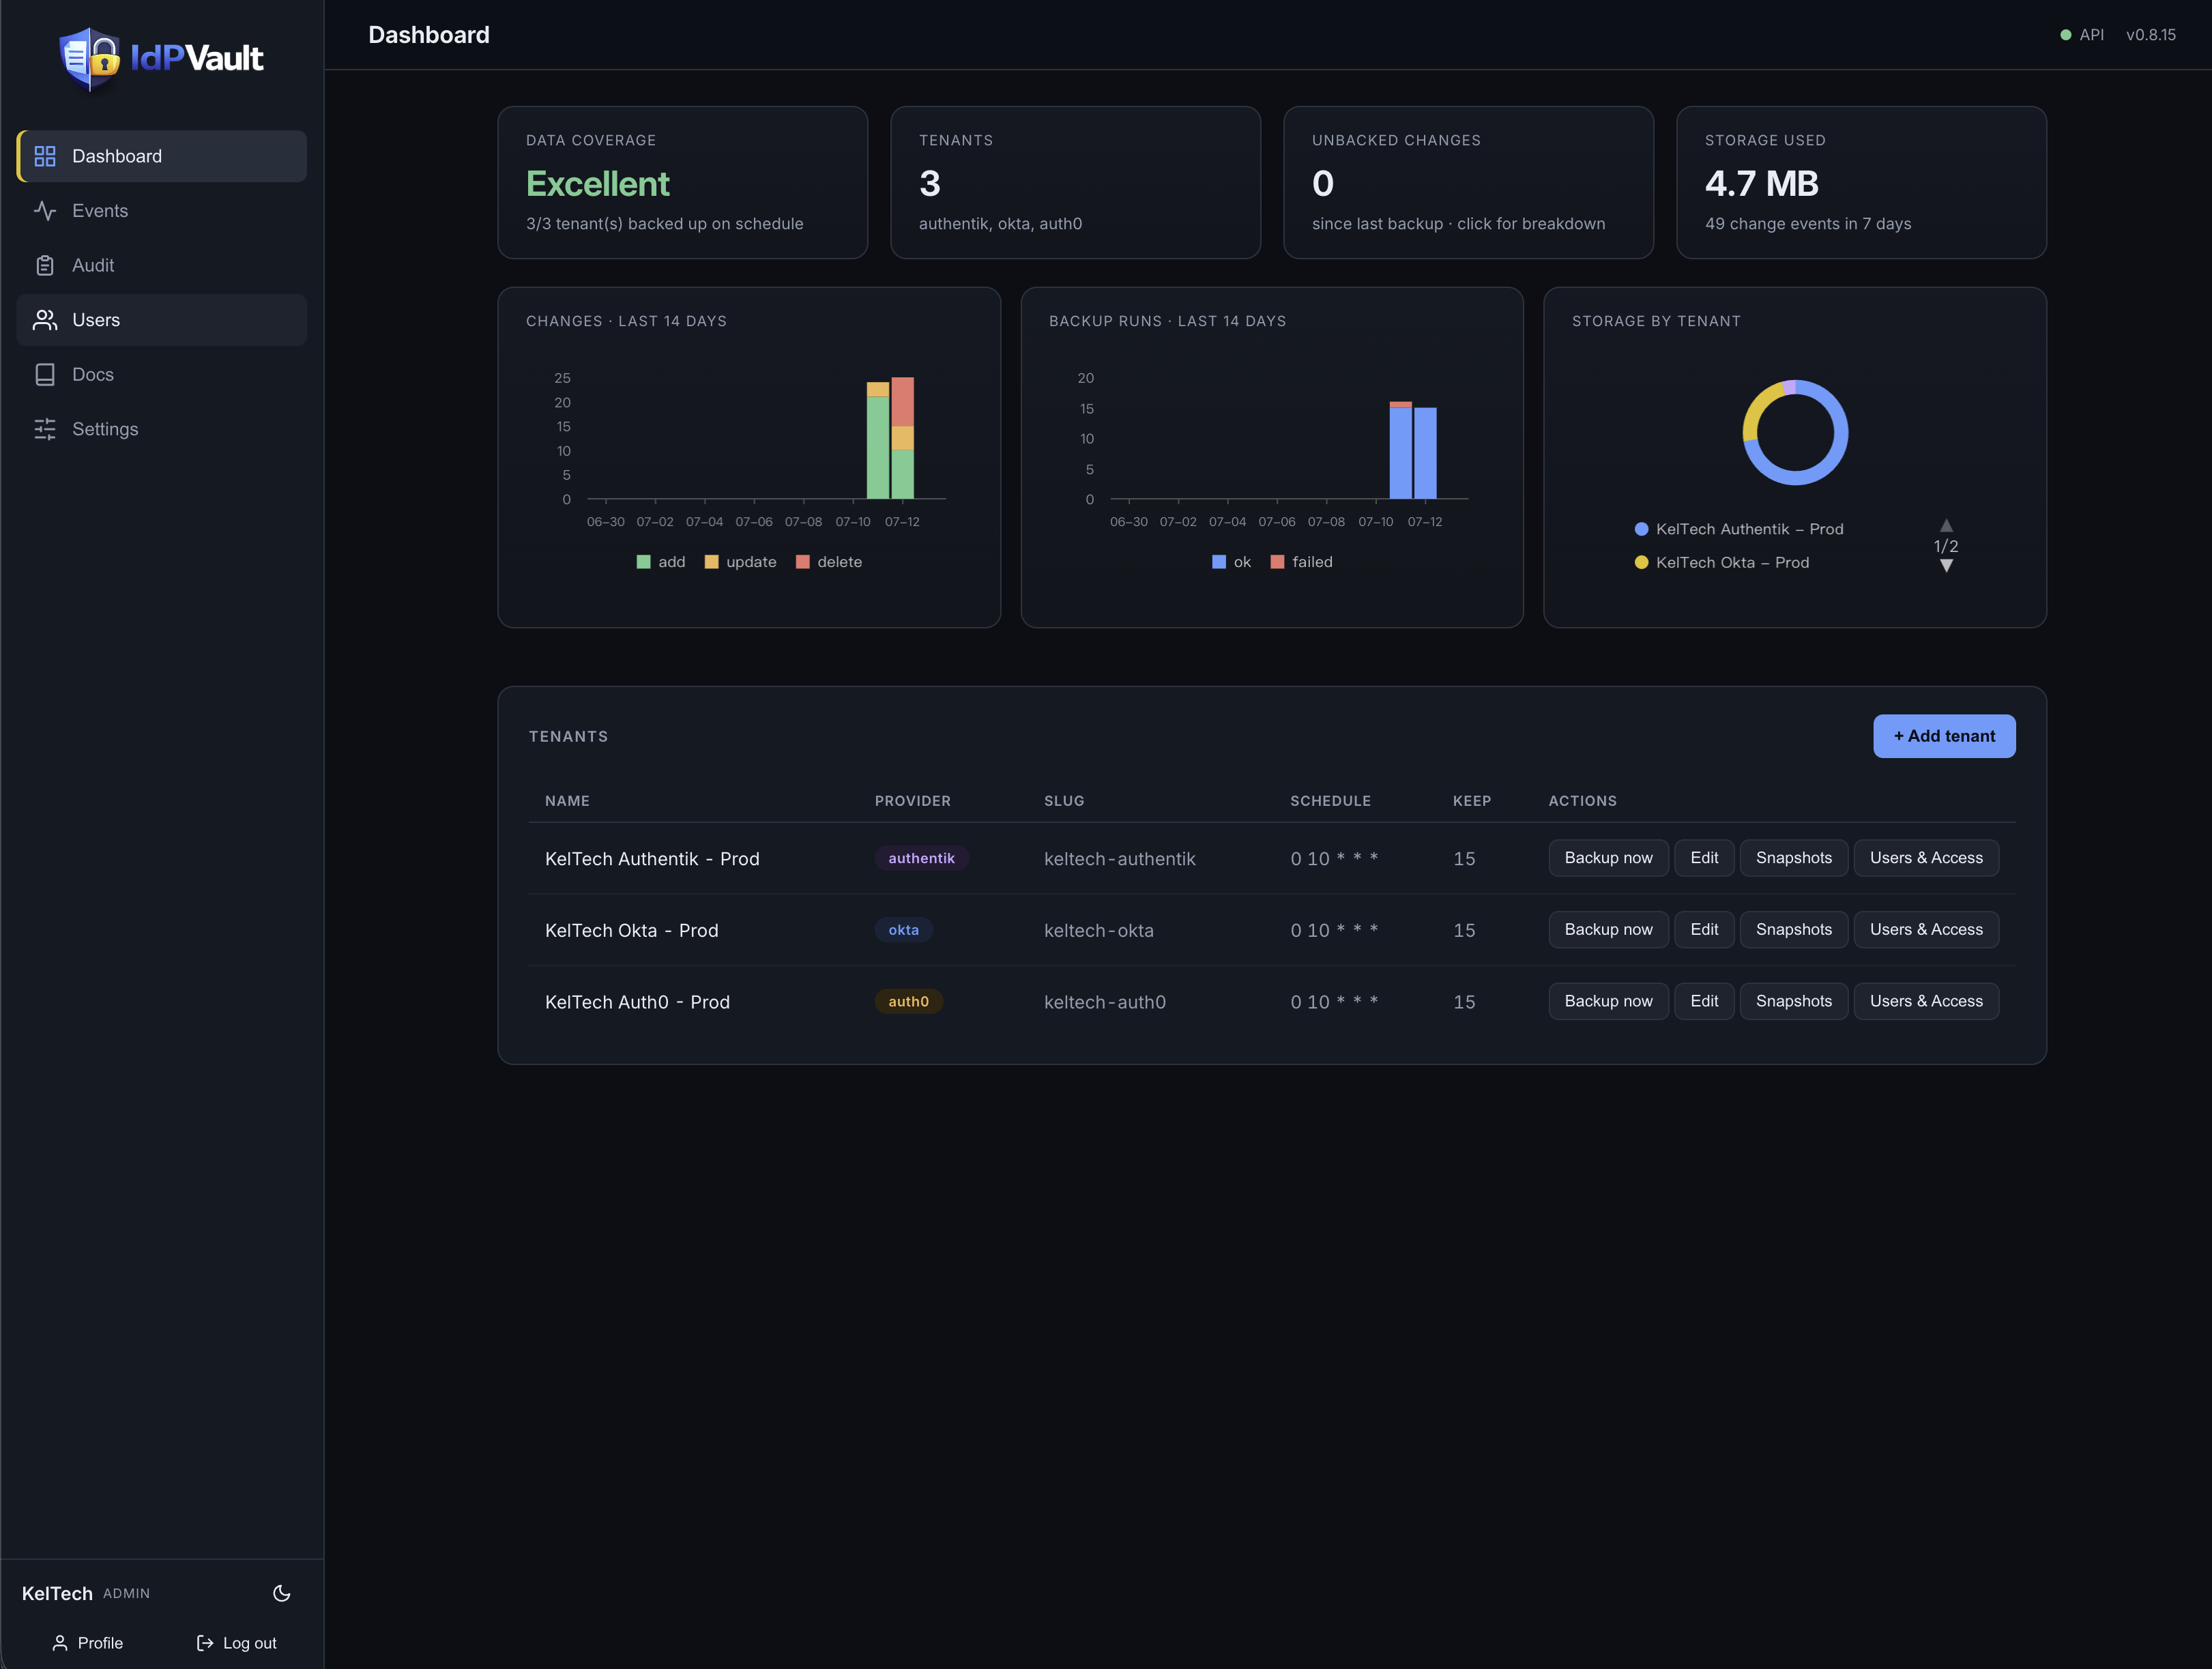The height and width of the screenshot is (1669, 2212).
Task: Toggle the failed legend swatch
Action: click(x=1277, y=562)
